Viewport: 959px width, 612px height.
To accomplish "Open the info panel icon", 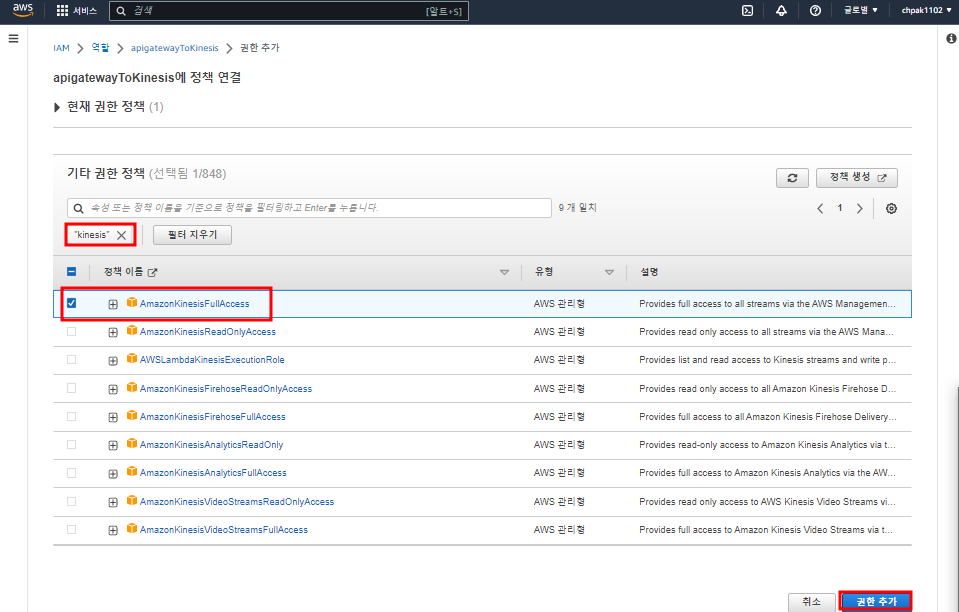I will (x=951, y=39).
